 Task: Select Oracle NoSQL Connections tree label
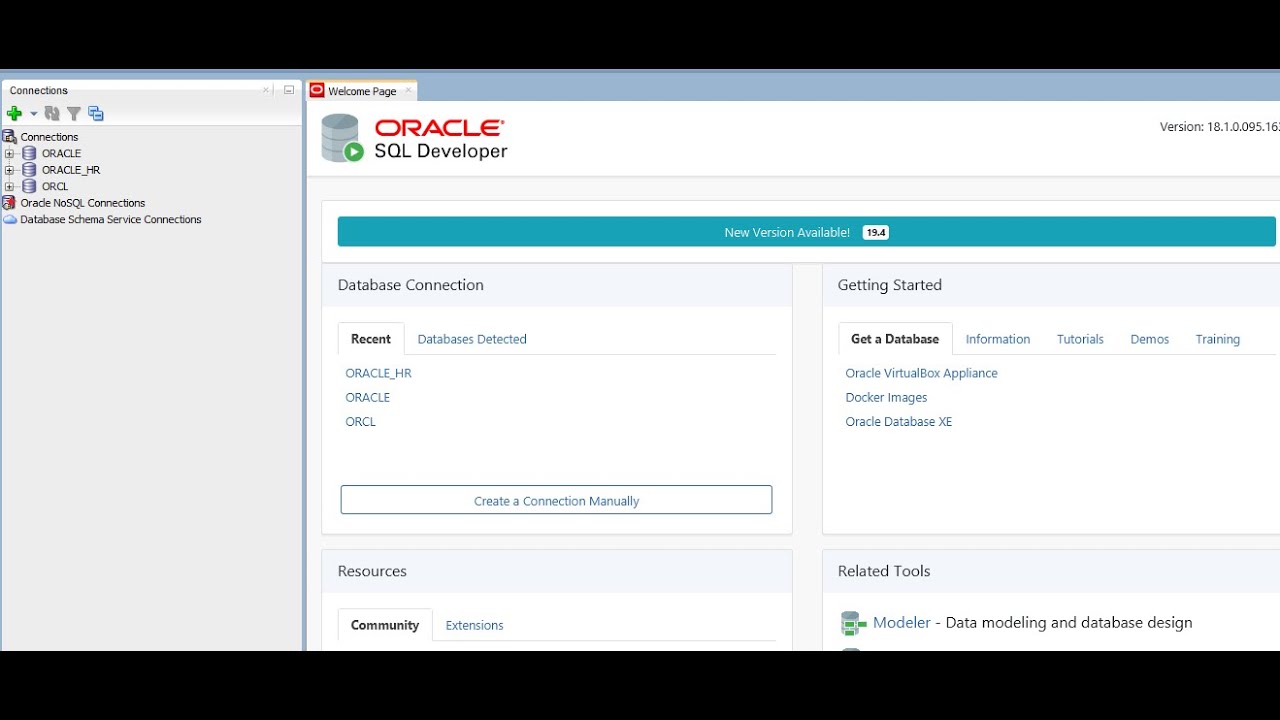(x=83, y=203)
